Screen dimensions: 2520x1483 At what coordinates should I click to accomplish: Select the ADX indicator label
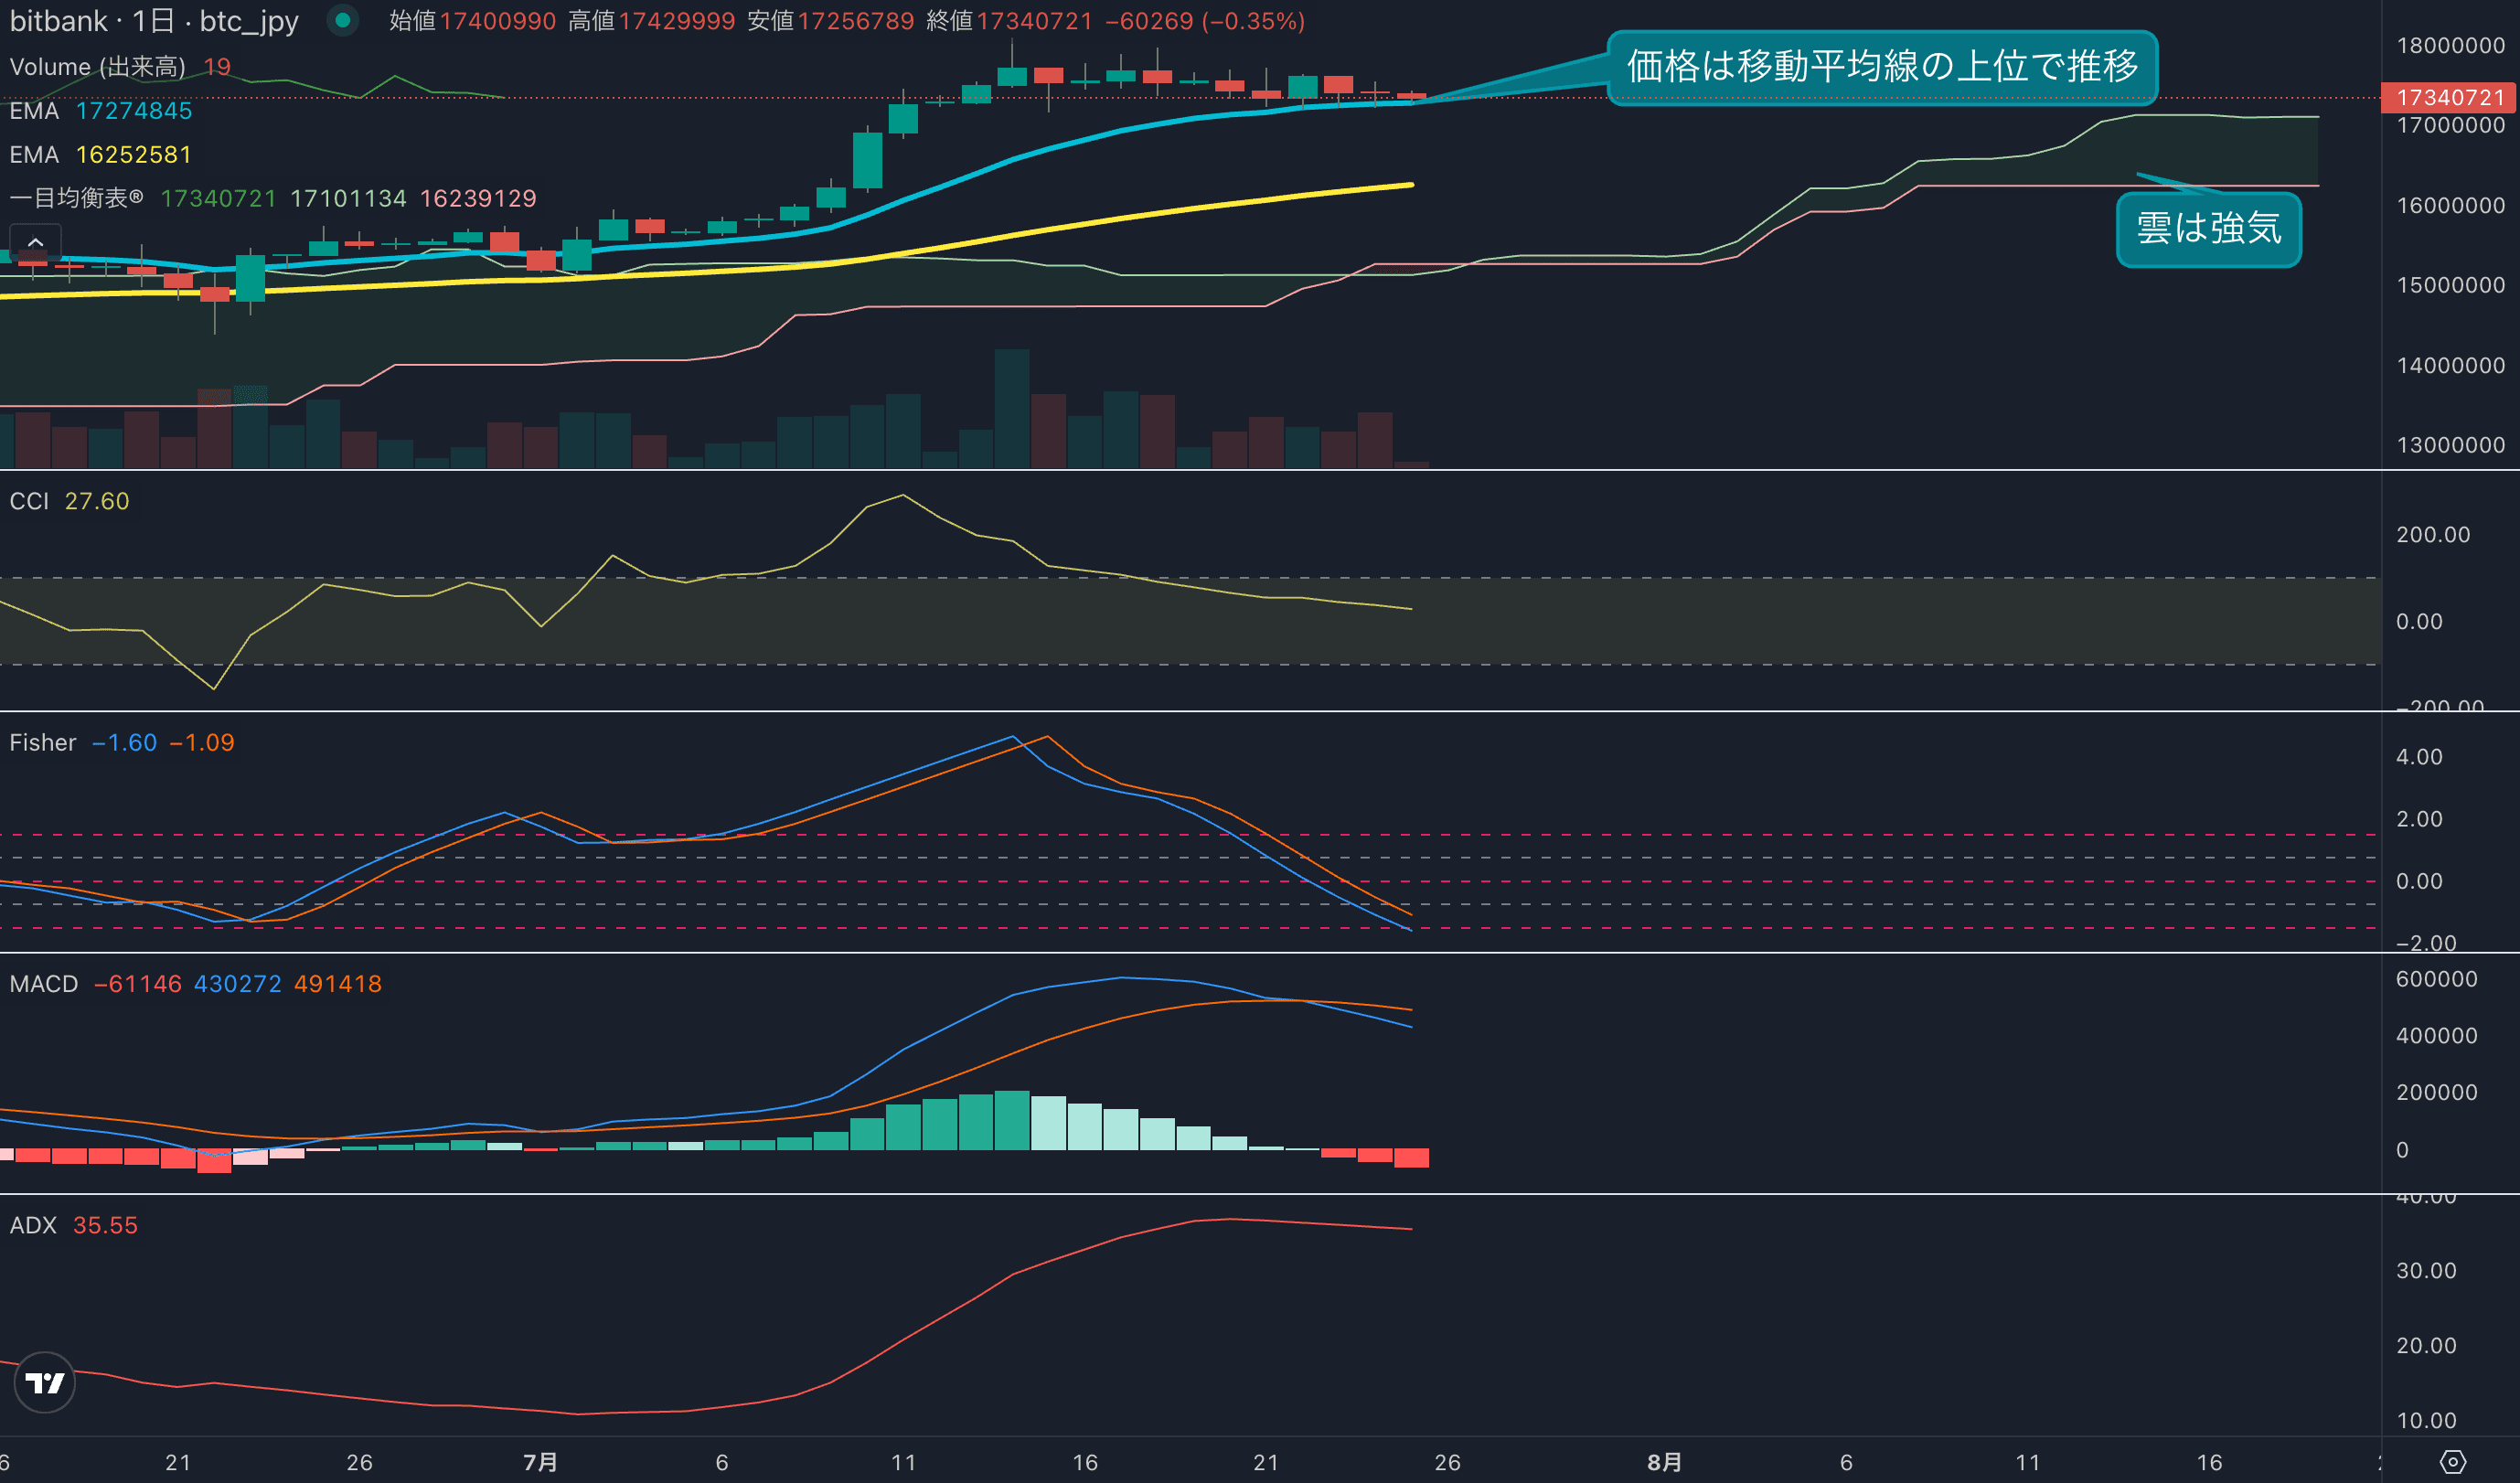pos(33,1225)
